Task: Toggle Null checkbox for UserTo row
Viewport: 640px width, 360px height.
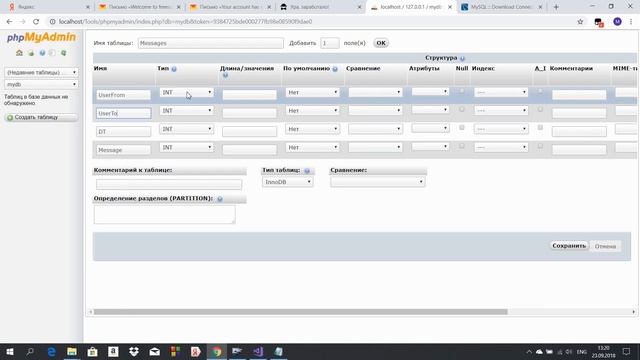Action: click(462, 109)
